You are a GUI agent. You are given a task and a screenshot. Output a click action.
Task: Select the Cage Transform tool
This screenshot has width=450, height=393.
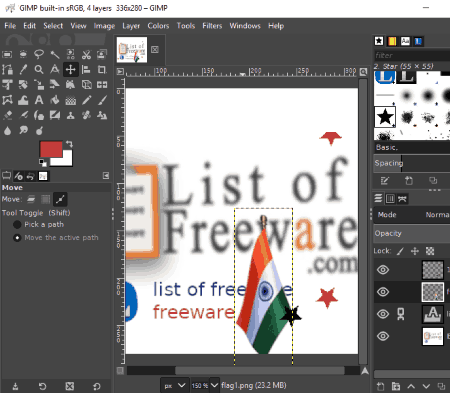7,100
